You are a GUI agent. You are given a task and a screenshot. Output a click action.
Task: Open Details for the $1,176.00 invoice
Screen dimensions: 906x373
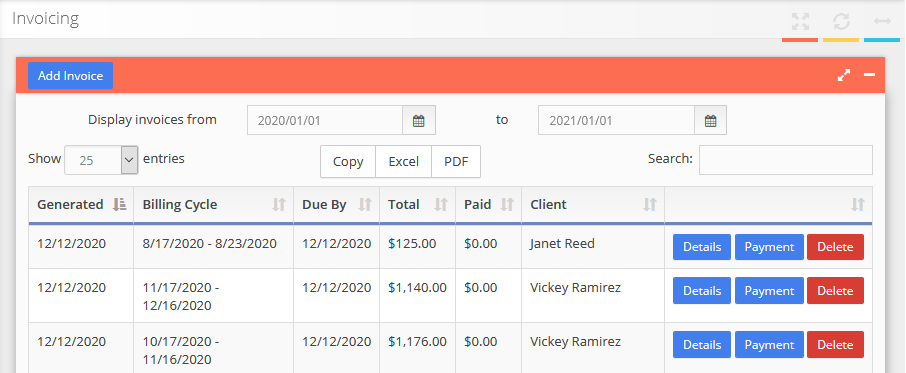tap(702, 345)
